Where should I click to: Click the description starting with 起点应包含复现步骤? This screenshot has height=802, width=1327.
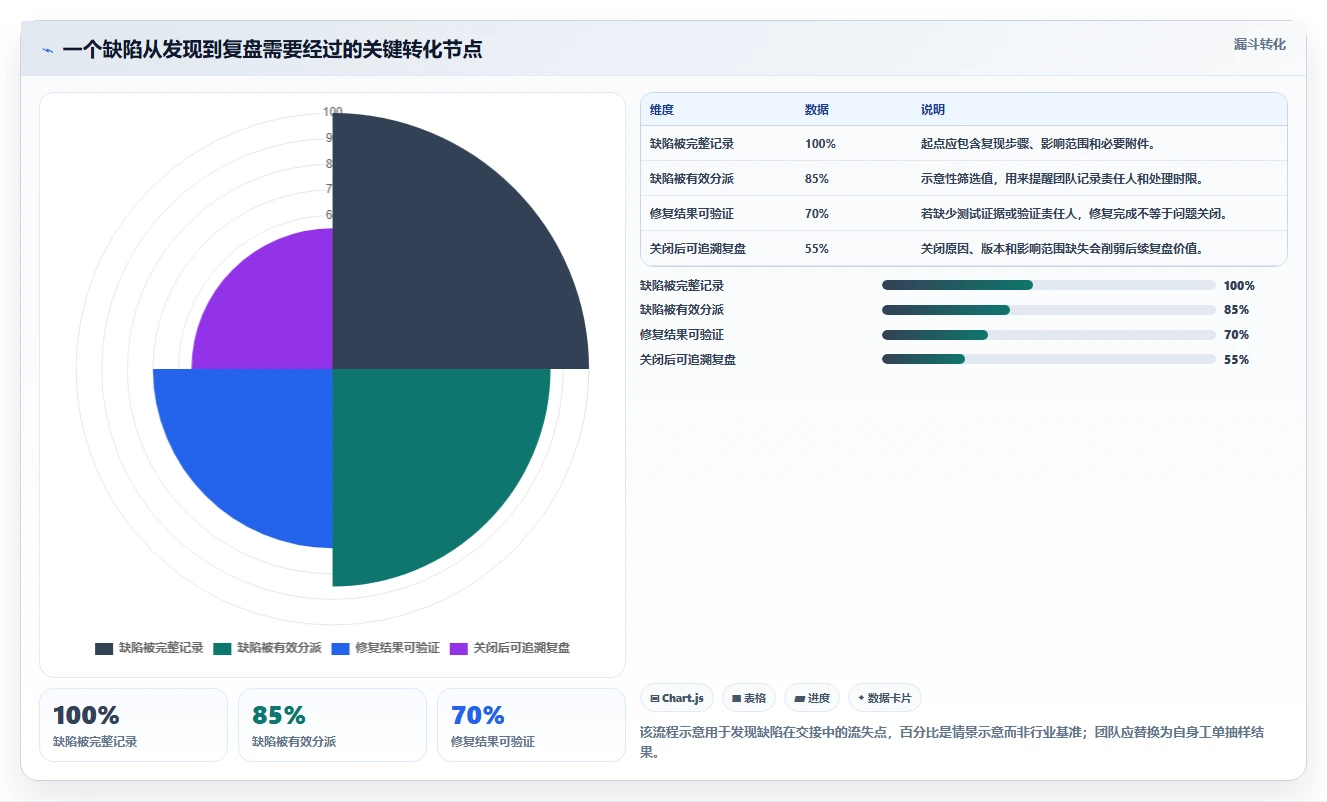[x=1038, y=144]
